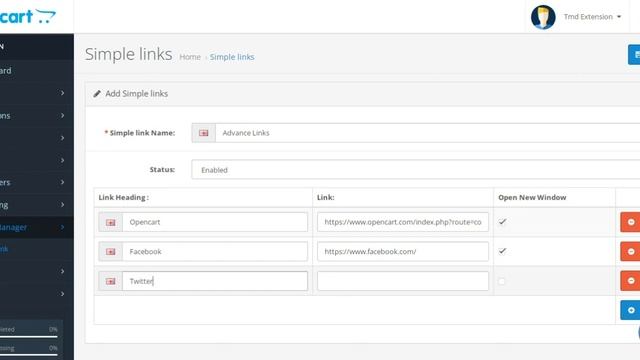Click the 'Status:' label
Image resolution: width=640 pixels, height=360 pixels.
point(162,169)
